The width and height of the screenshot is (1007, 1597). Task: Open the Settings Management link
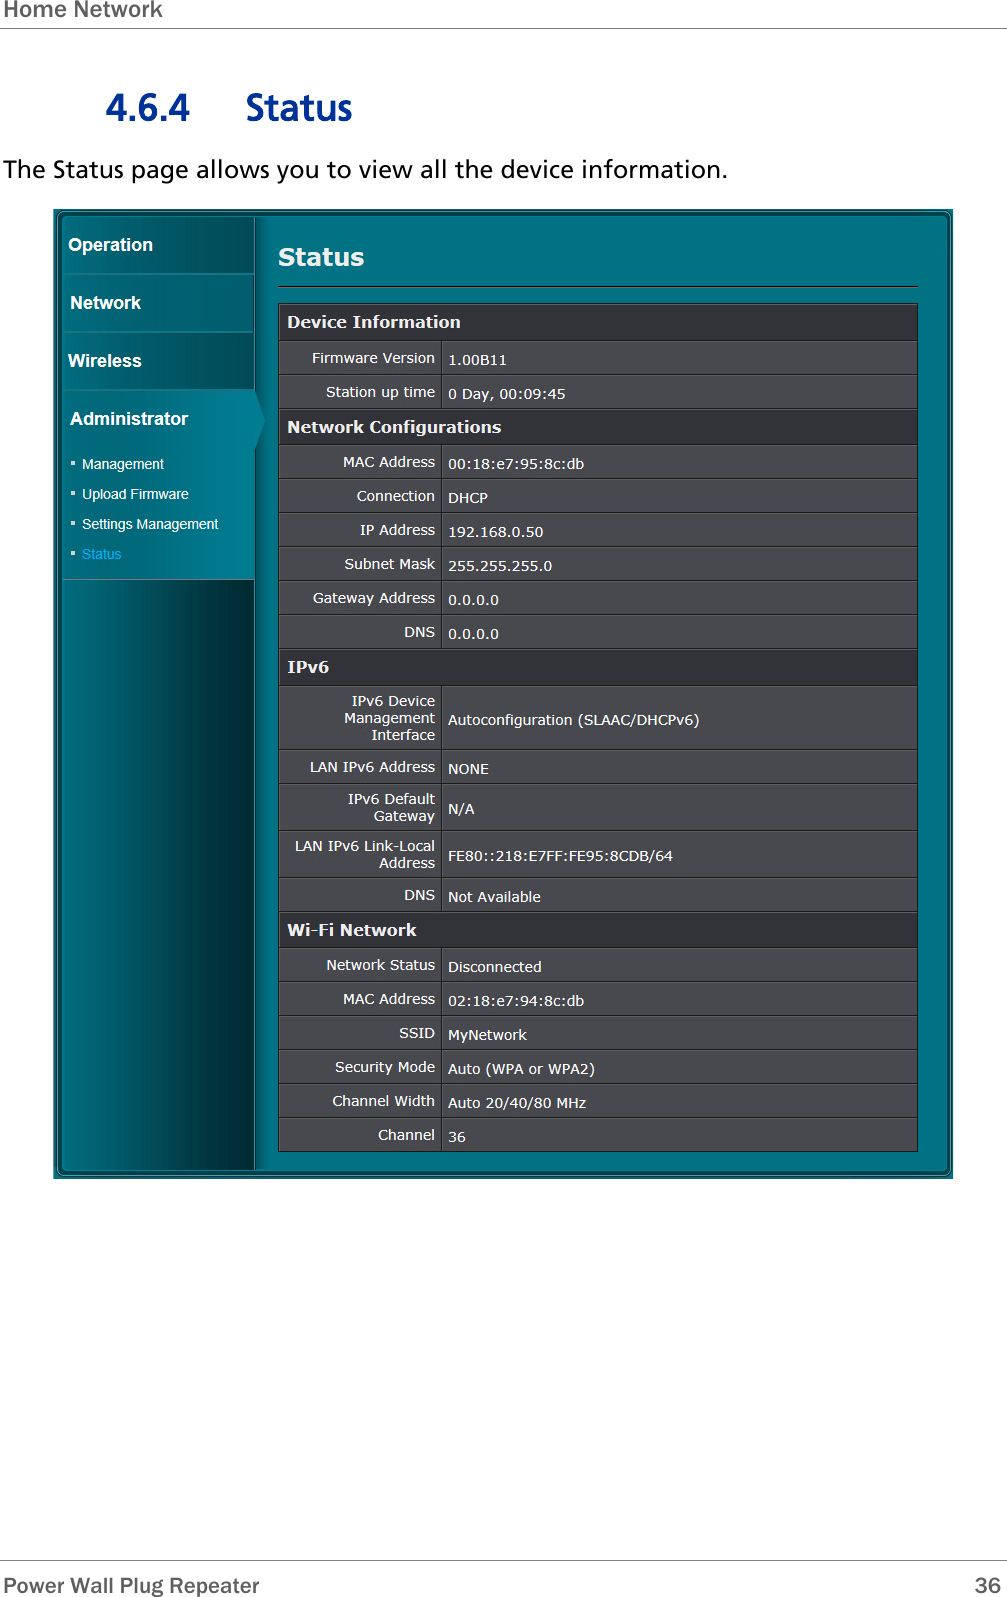[x=150, y=524]
